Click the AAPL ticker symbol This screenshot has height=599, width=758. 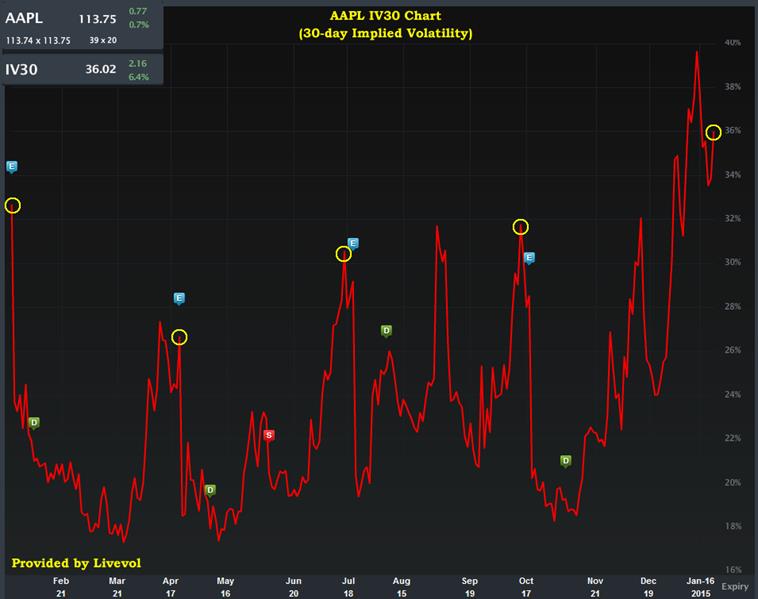tap(24, 18)
